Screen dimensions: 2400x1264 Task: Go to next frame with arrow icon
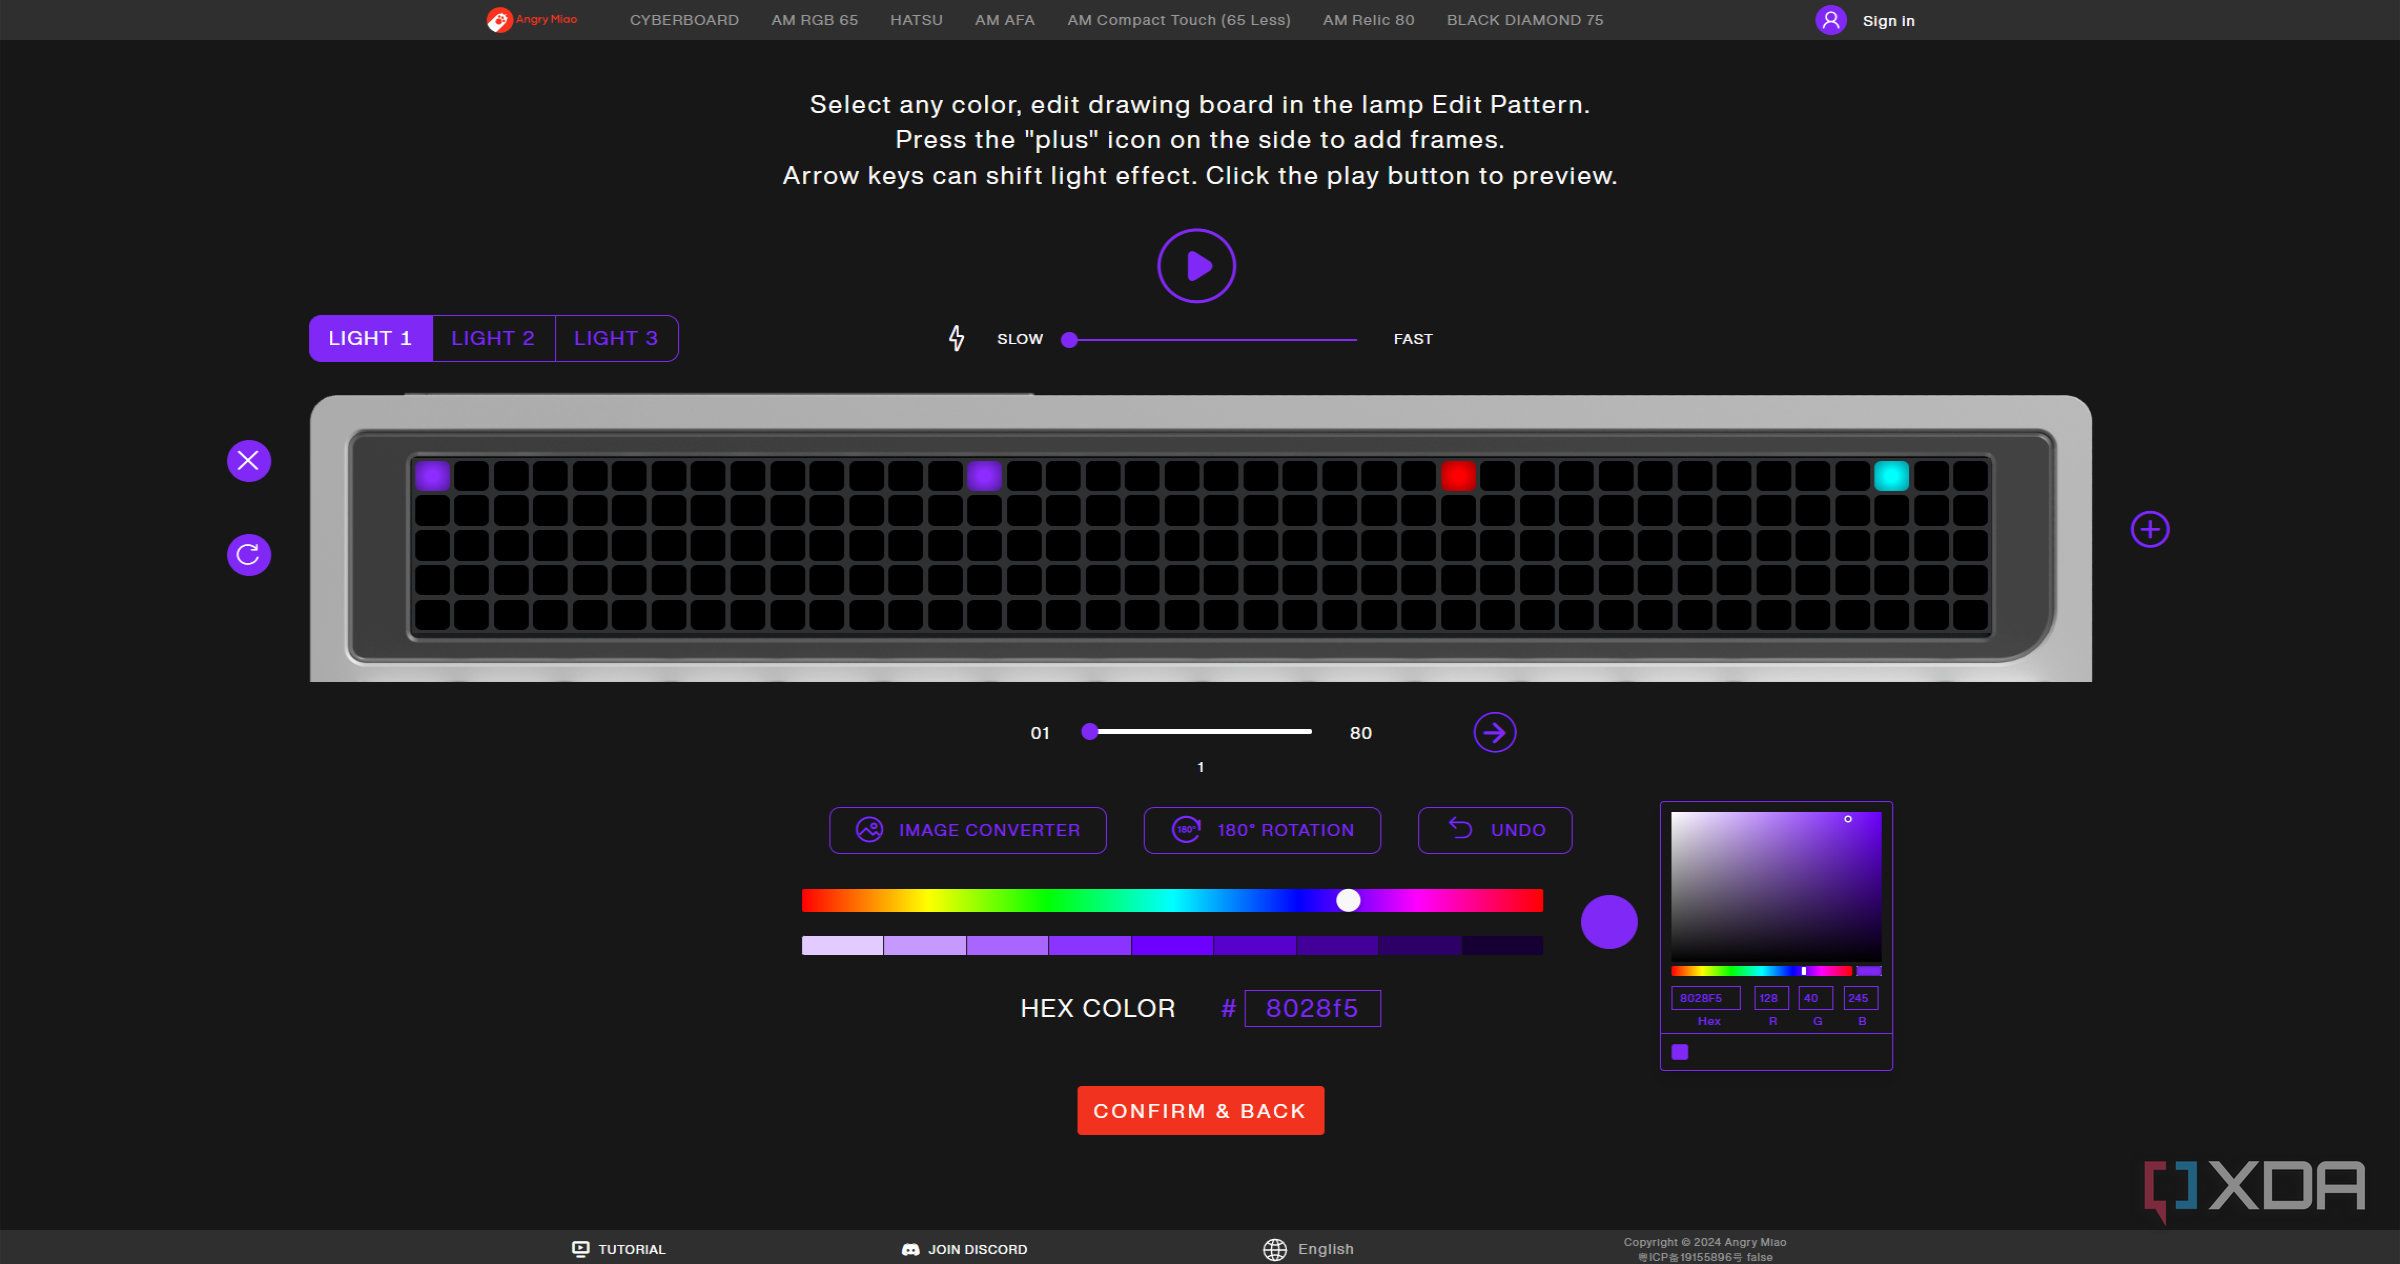tap(1494, 733)
